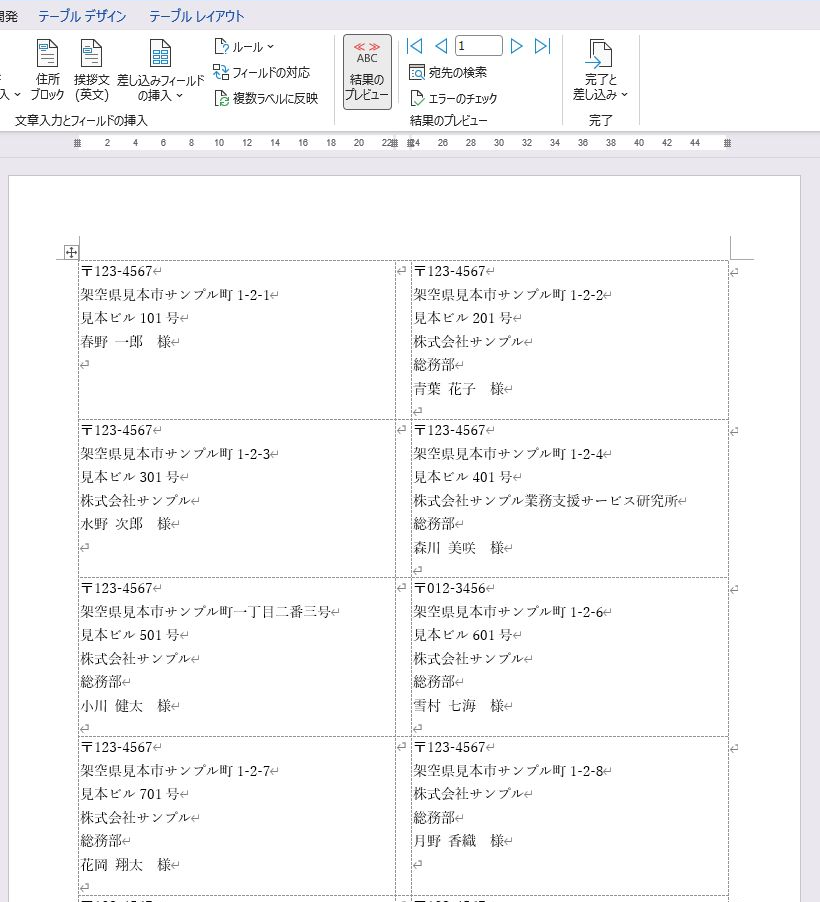Open the テーブル デザイン ribbon tab

click(82, 16)
